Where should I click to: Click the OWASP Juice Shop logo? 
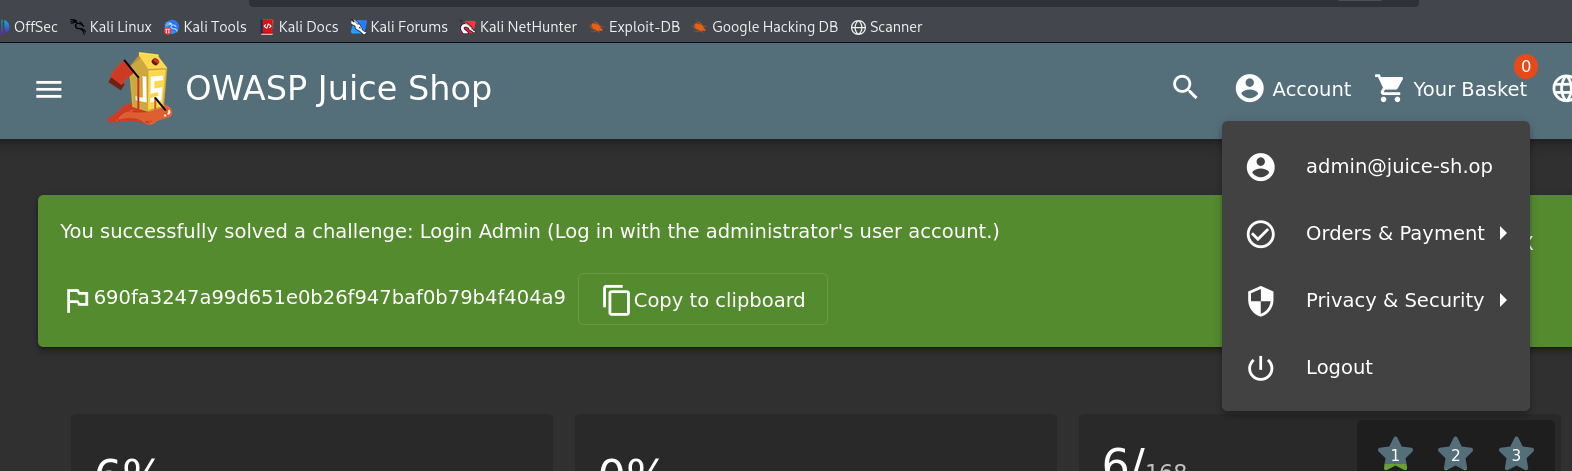(140, 89)
